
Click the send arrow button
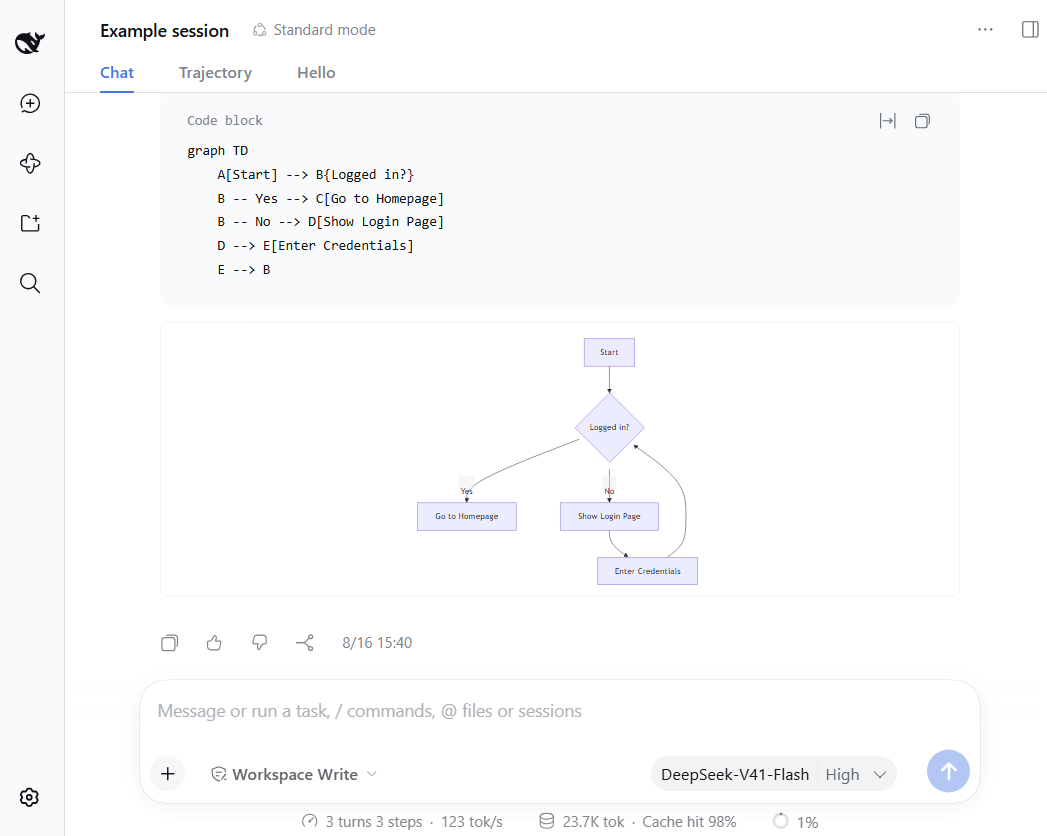pos(948,771)
